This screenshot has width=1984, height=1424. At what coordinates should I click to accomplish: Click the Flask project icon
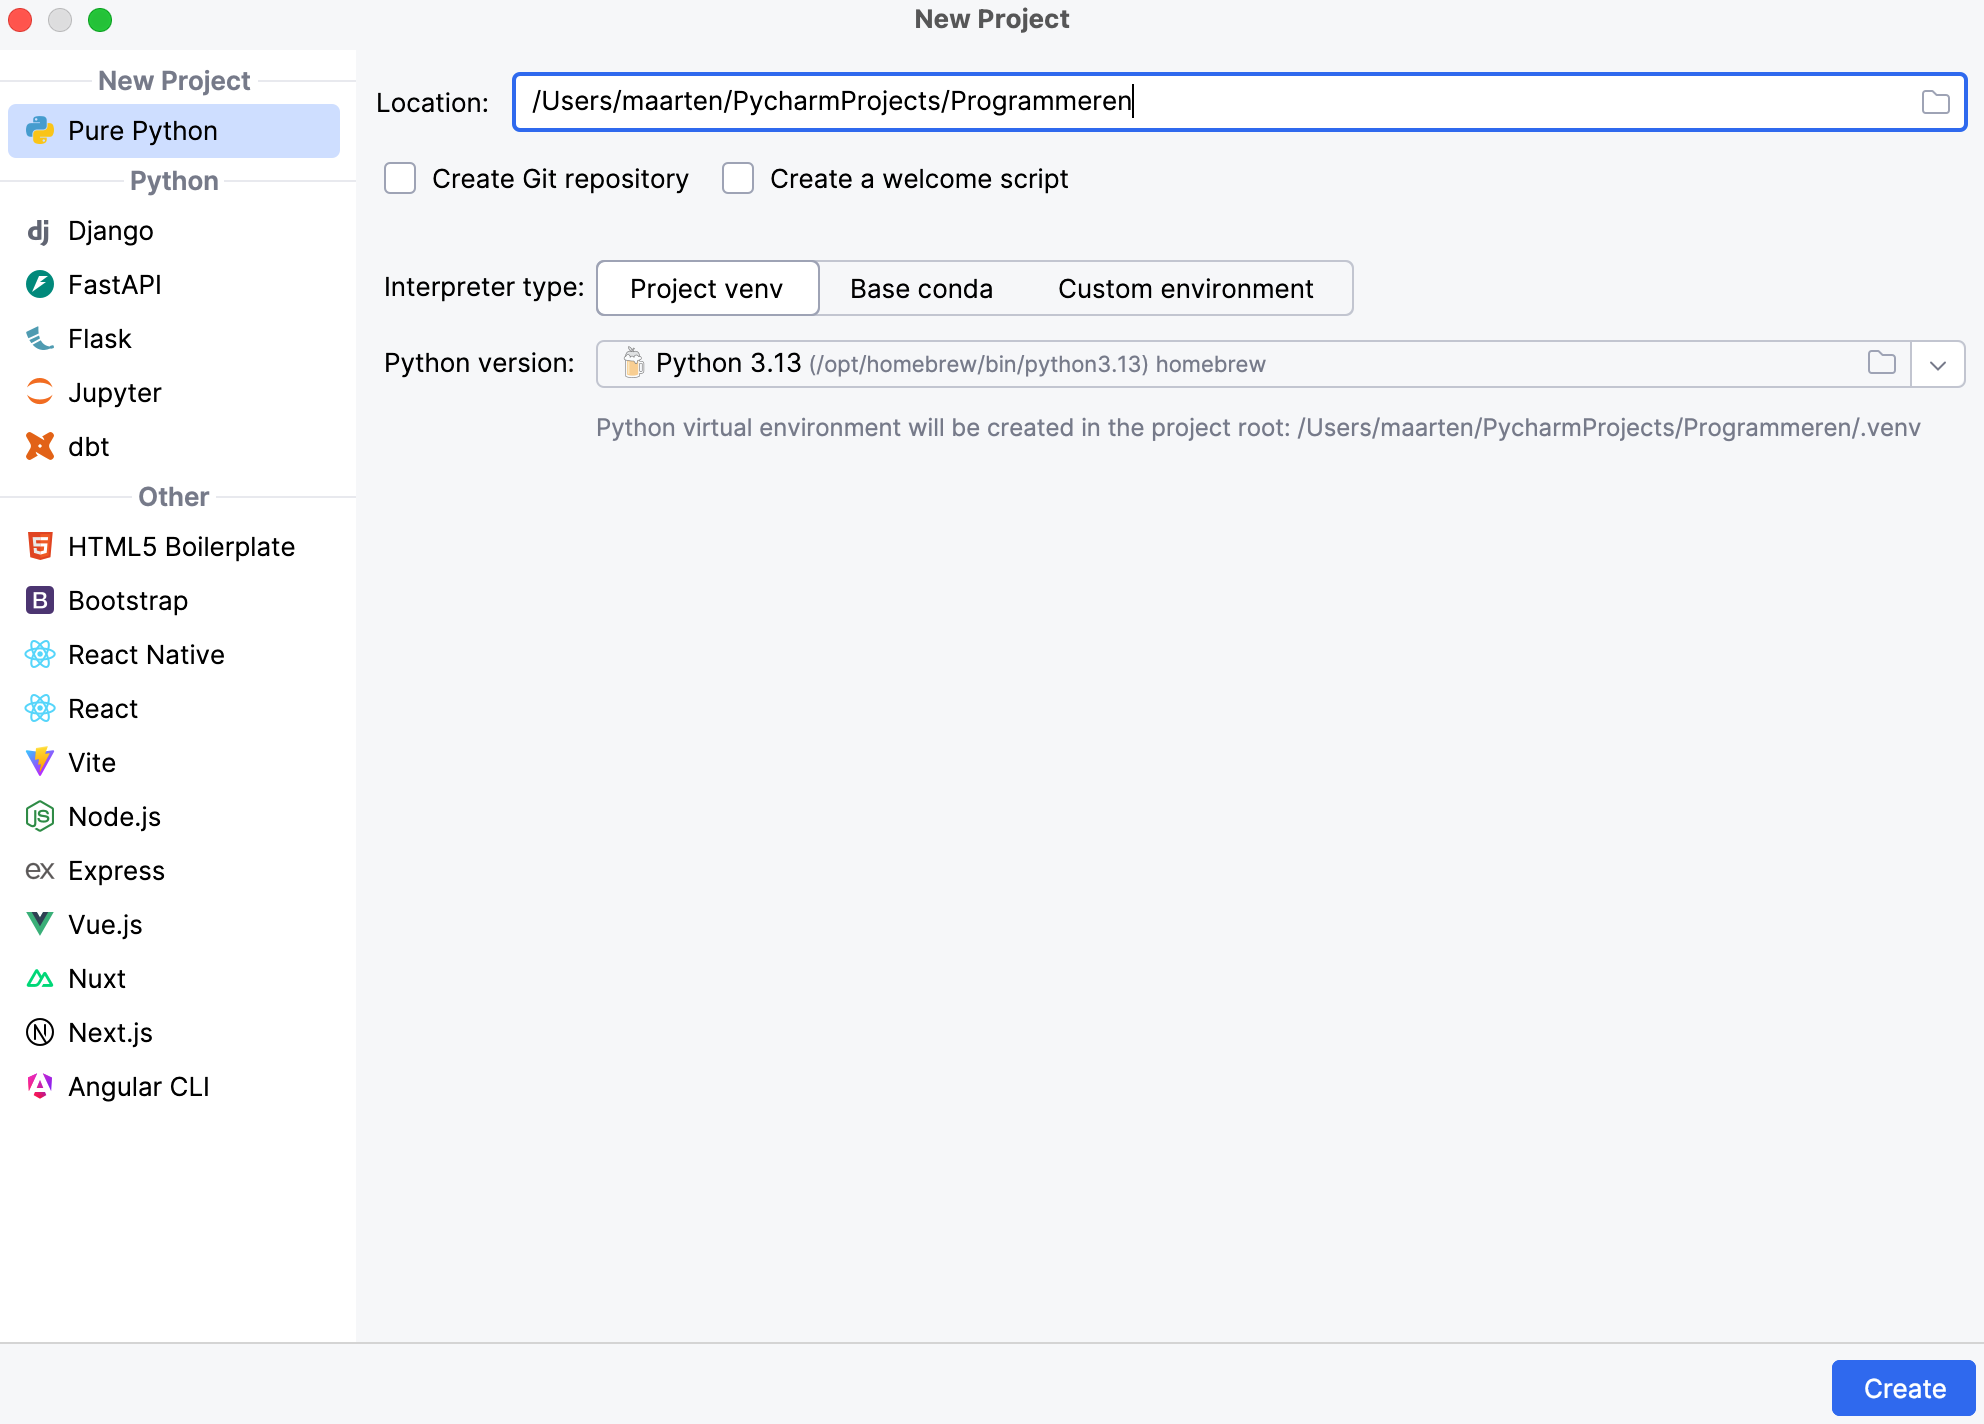(x=39, y=339)
